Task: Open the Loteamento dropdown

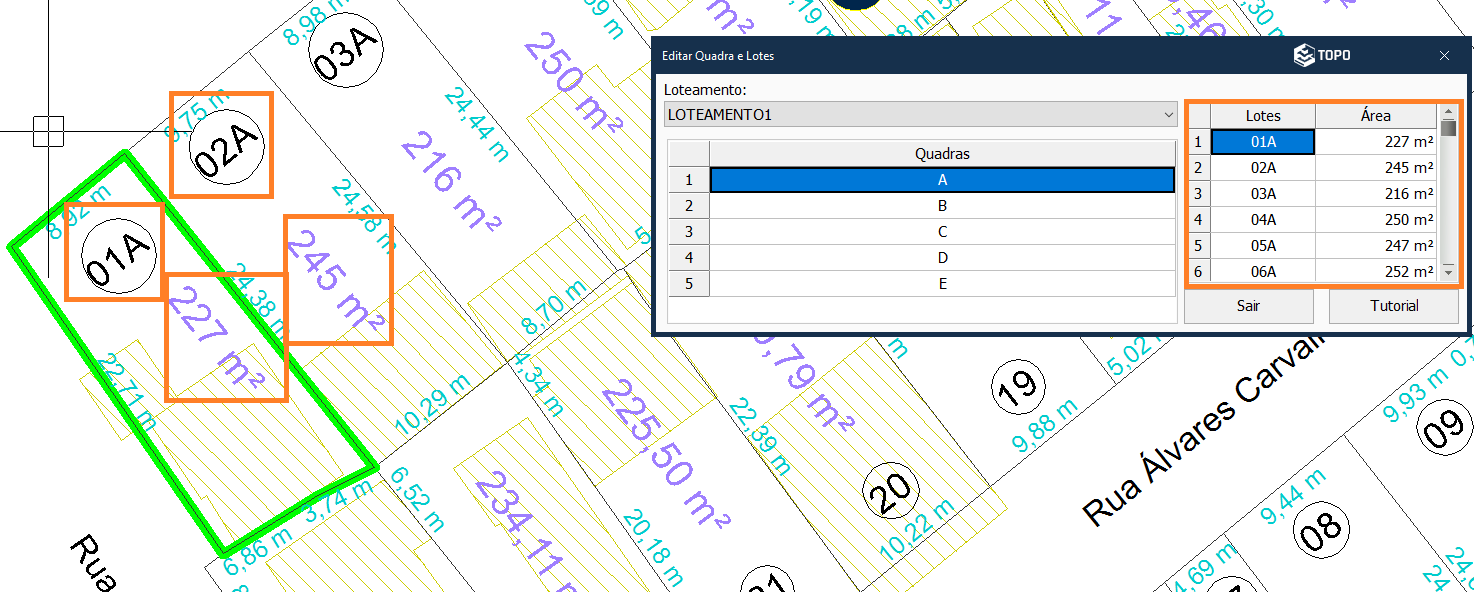Action: point(921,115)
